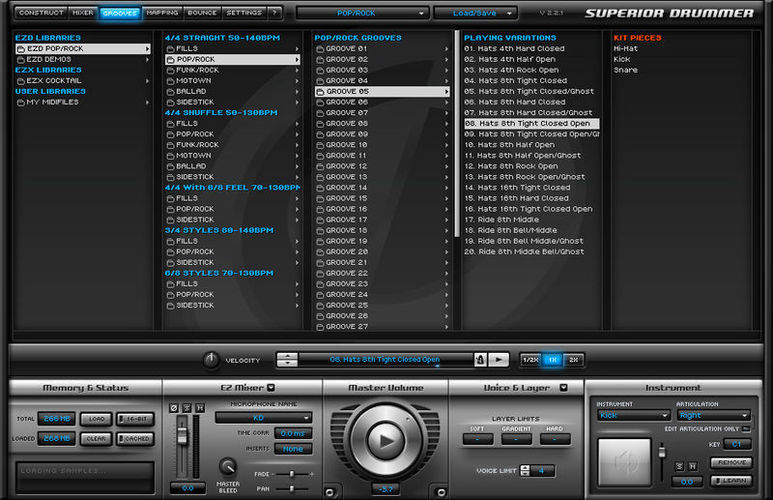Toggle the 16-BIT memory option
The image size is (773, 500).
tap(135, 419)
